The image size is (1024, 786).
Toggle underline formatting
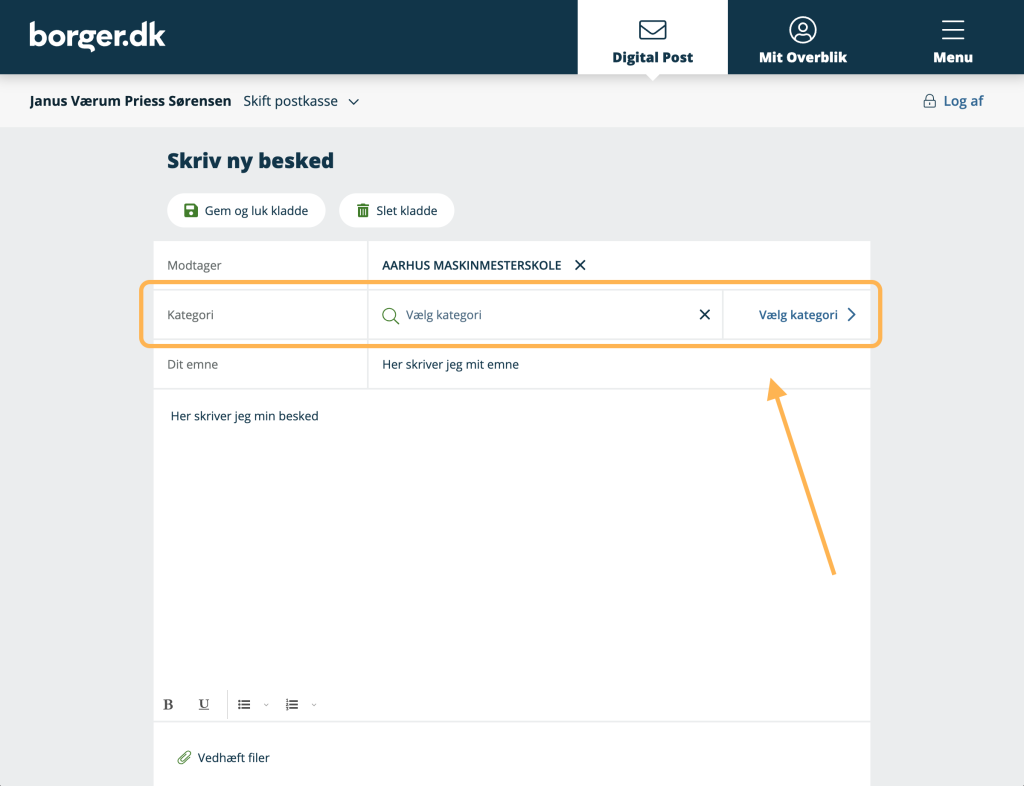point(204,705)
